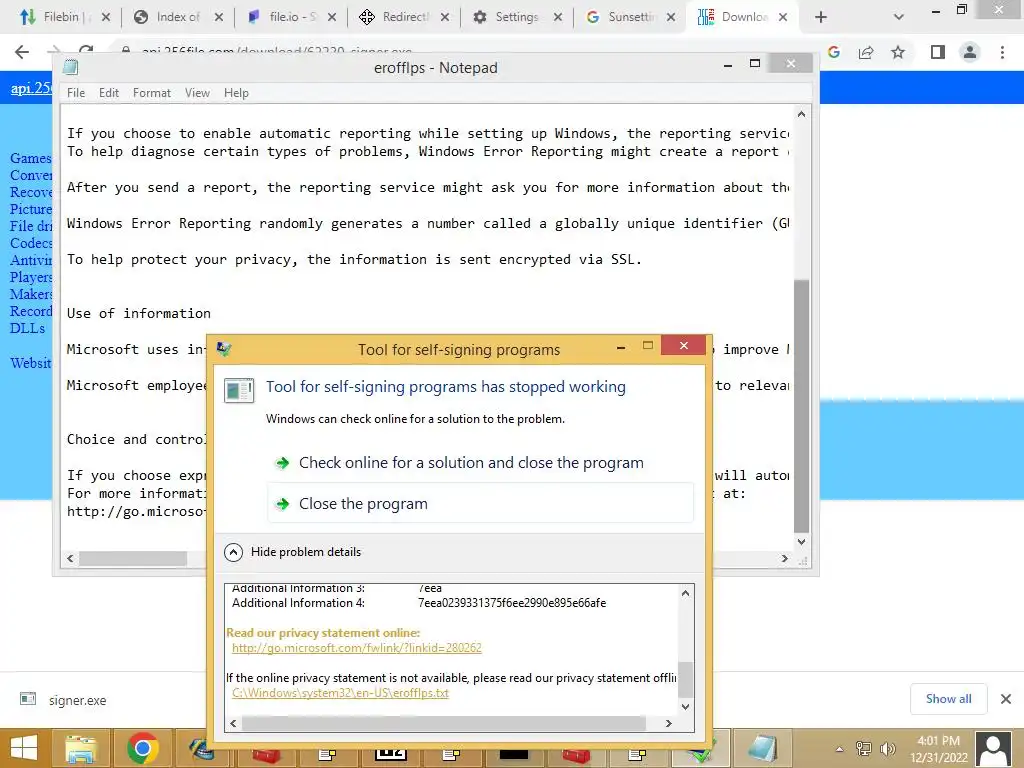Click Notepad's horizontal scrollbar thumb
This screenshot has height=768, width=1024.
point(133,558)
